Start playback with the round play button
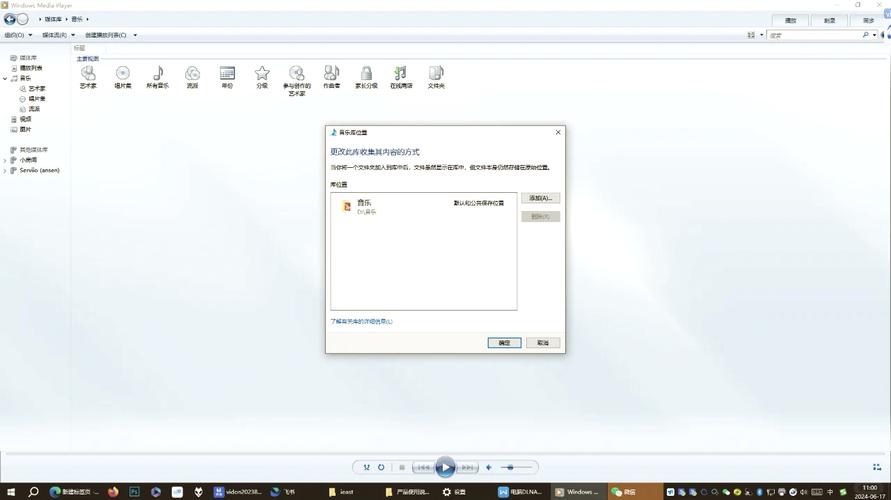This screenshot has height=500, width=891. 445,467
